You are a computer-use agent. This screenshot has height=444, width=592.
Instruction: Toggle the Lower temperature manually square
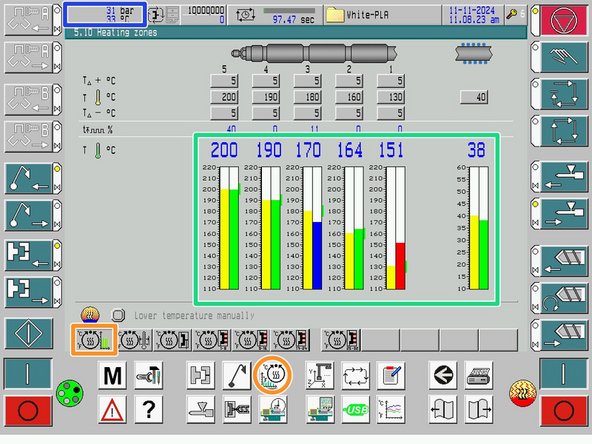(x=118, y=315)
